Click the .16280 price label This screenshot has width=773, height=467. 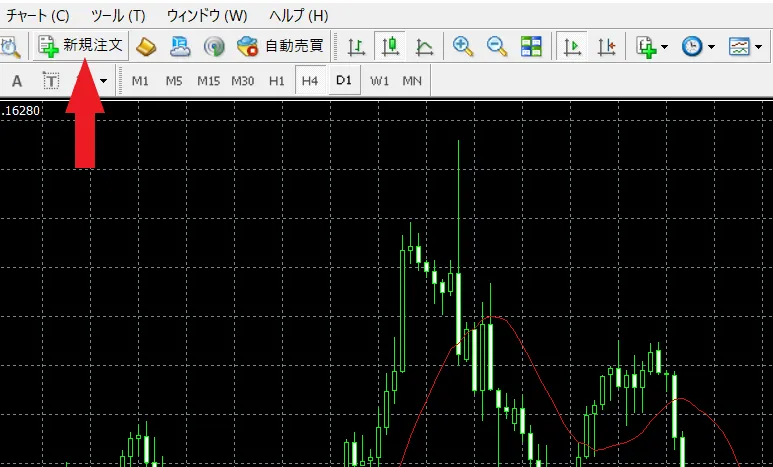tap(20, 110)
